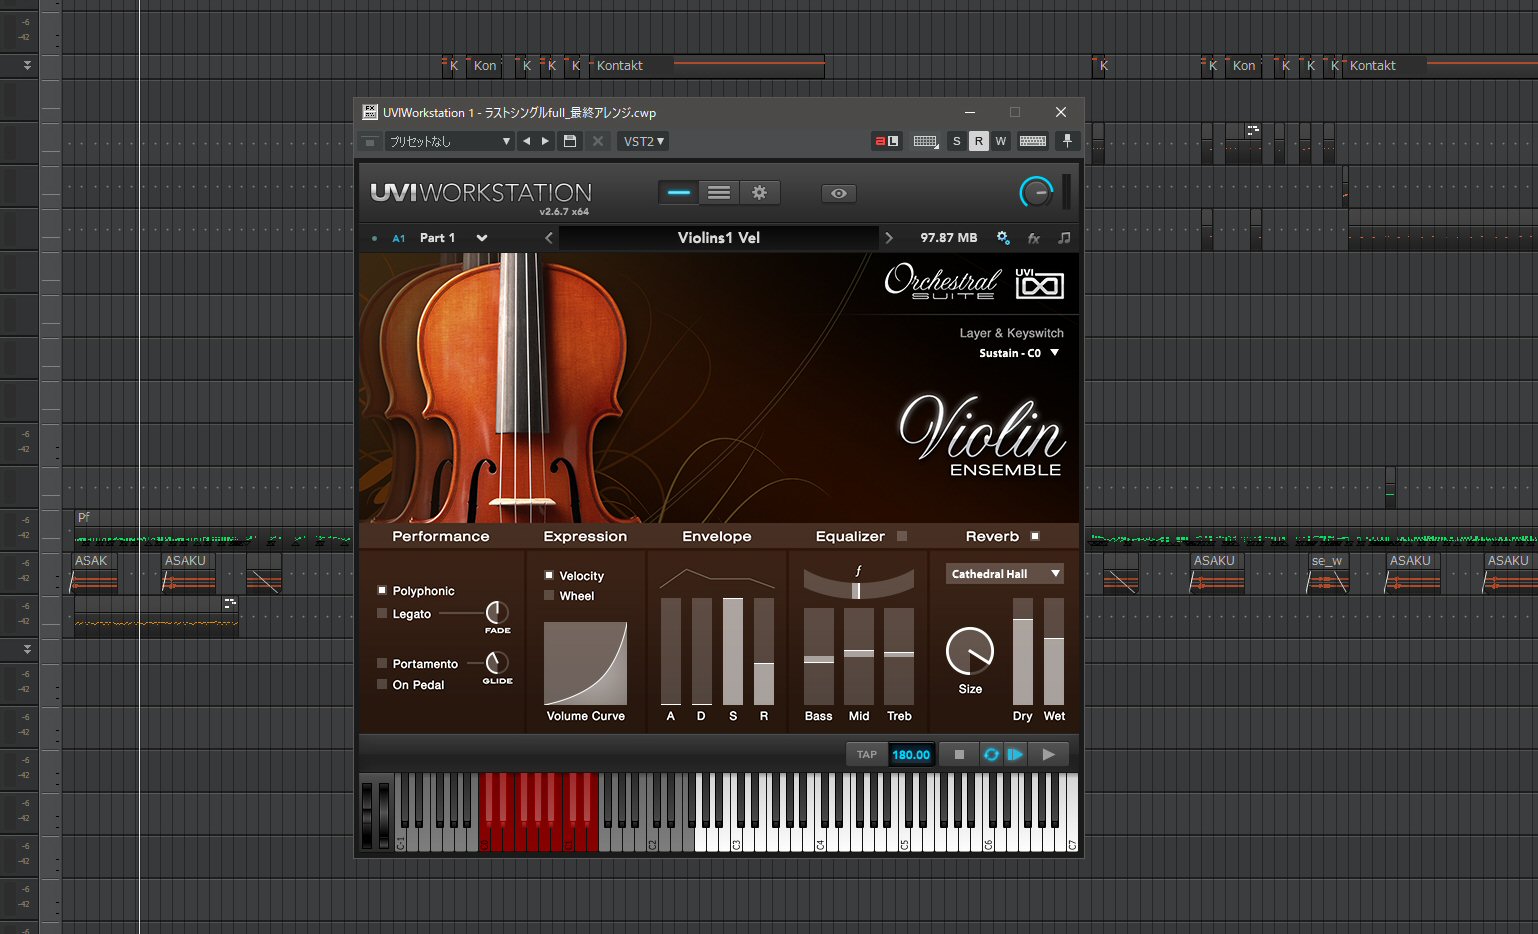Image resolution: width=1538 pixels, height=934 pixels.
Task: Toggle the Velocity expression checkbox
Action: (549, 575)
